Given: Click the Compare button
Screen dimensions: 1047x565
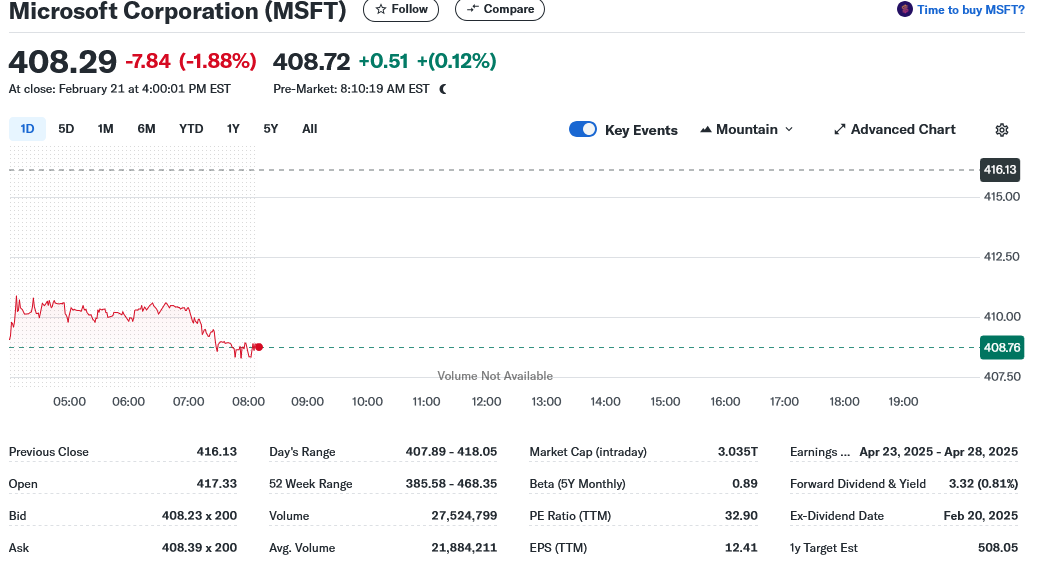Looking at the screenshot, I should (500, 9).
